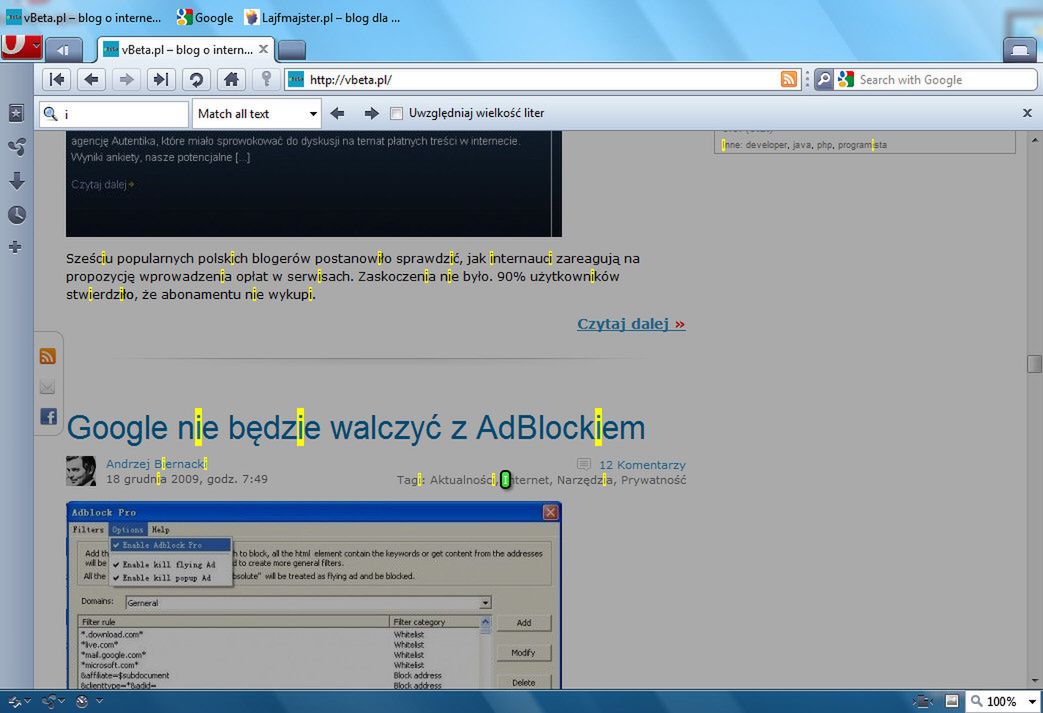Open the Bookmarks panel star icon
1043x713 pixels.
[x=16, y=113]
